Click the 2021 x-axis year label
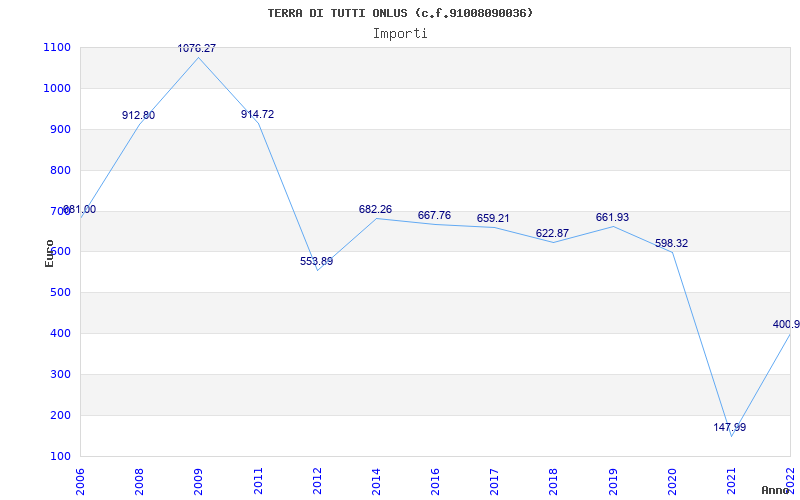 pyautogui.click(x=731, y=481)
